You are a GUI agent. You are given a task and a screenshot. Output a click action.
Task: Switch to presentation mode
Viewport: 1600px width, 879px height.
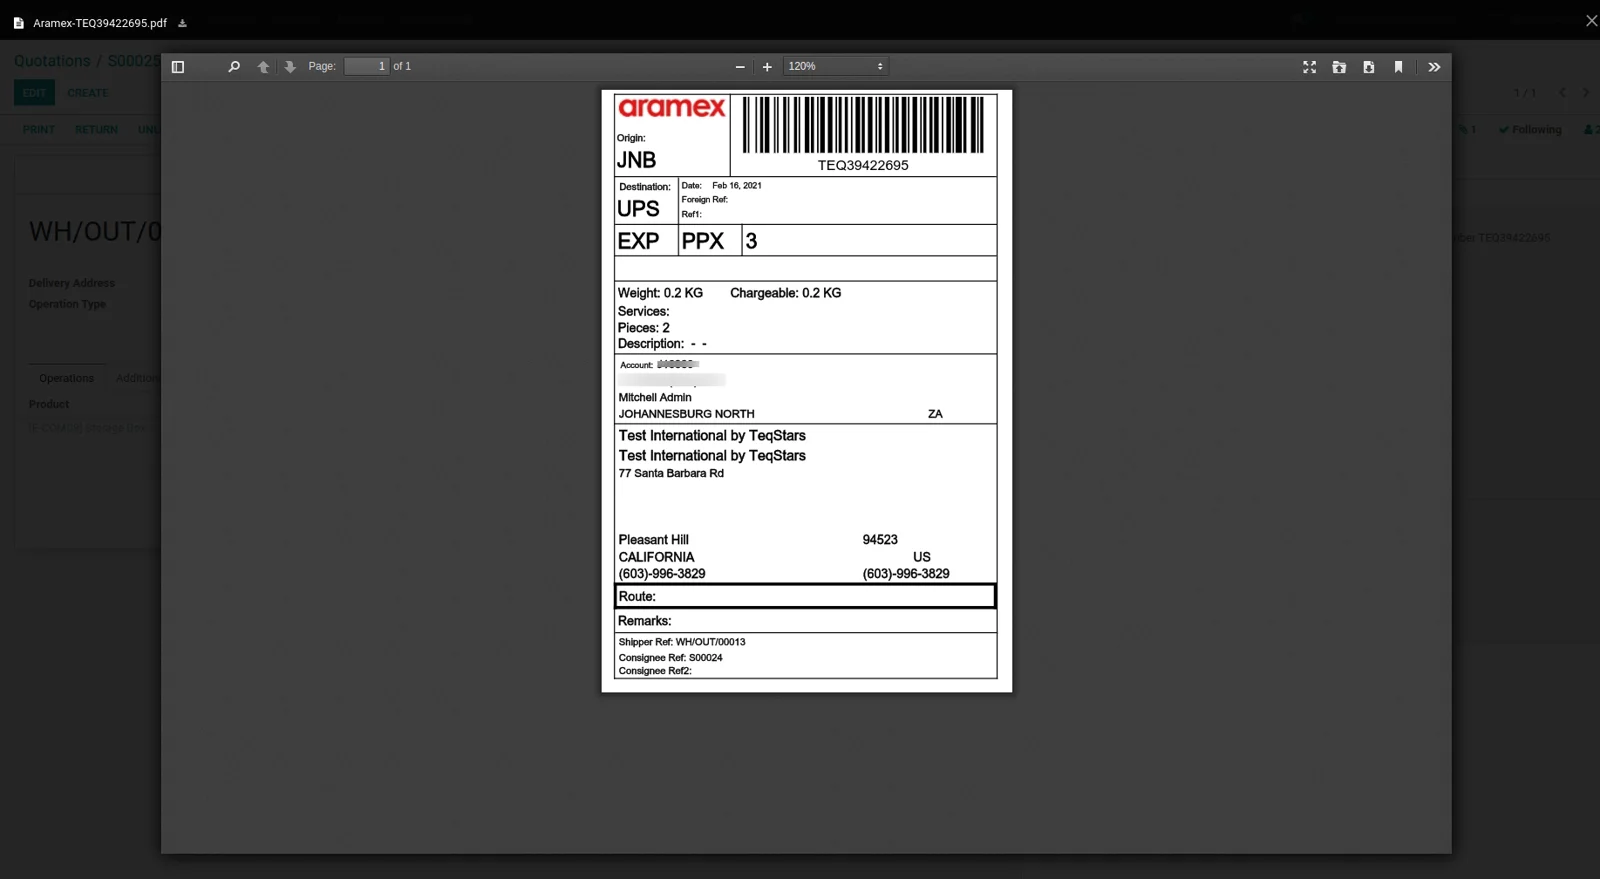[x=1309, y=67]
